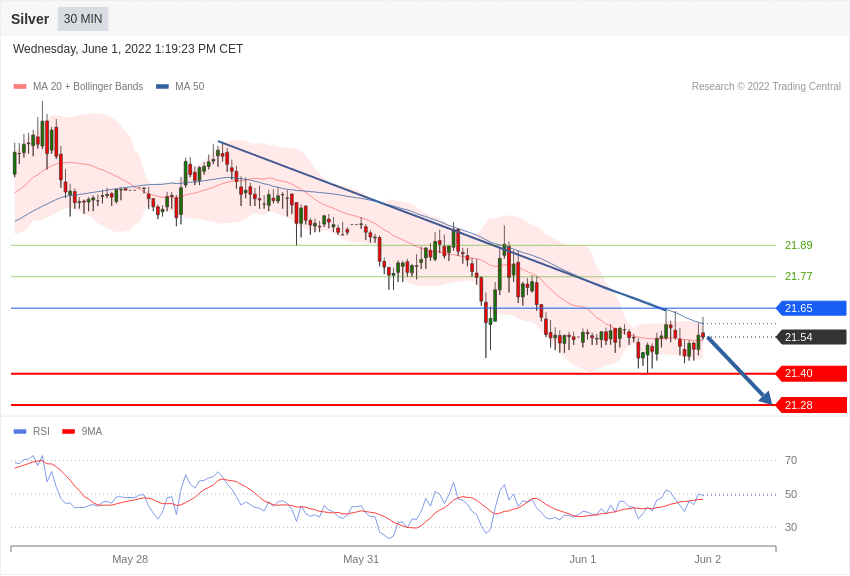The width and height of the screenshot is (850, 576).
Task: Click the RSI 50 axis label
Action: tap(791, 494)
